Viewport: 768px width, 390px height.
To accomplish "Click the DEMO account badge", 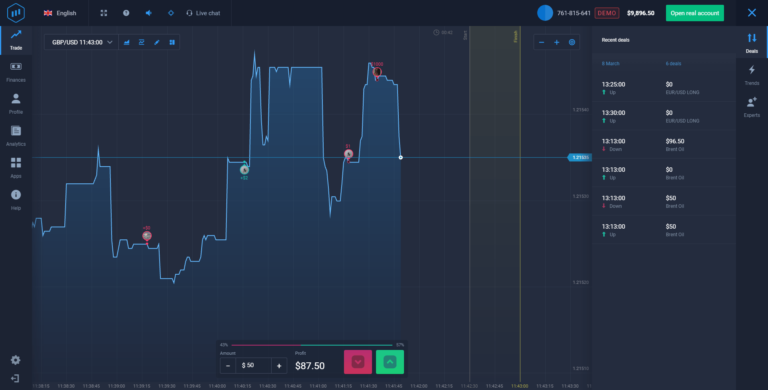I will tap(606, 13).
